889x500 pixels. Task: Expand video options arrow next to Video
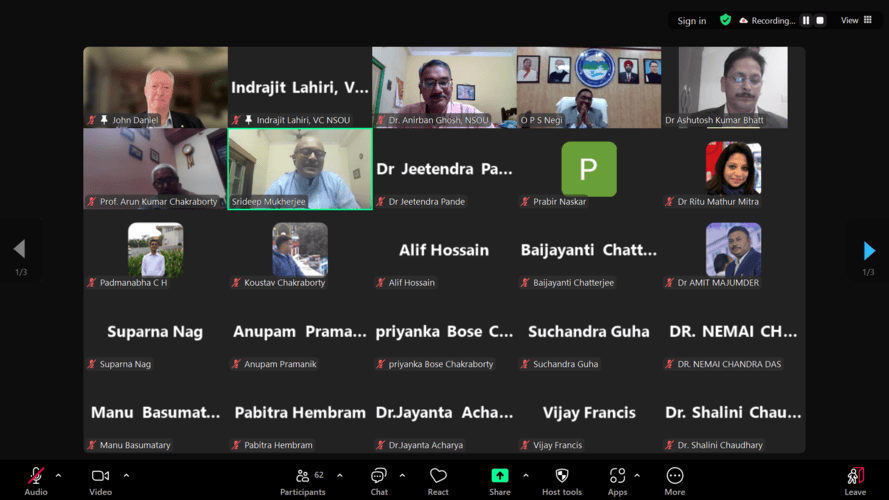(126, 476)
